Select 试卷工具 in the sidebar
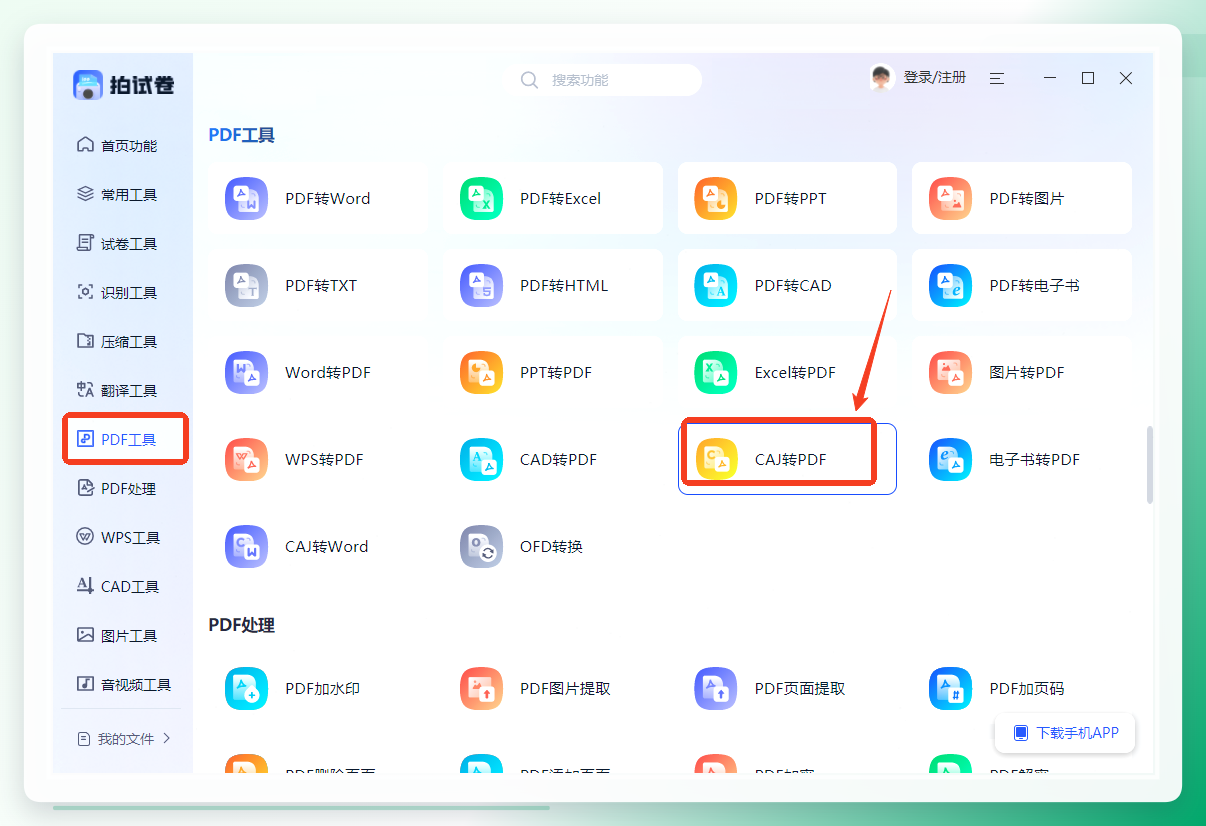Screen dimensions: 1206x826 (117, 243)
